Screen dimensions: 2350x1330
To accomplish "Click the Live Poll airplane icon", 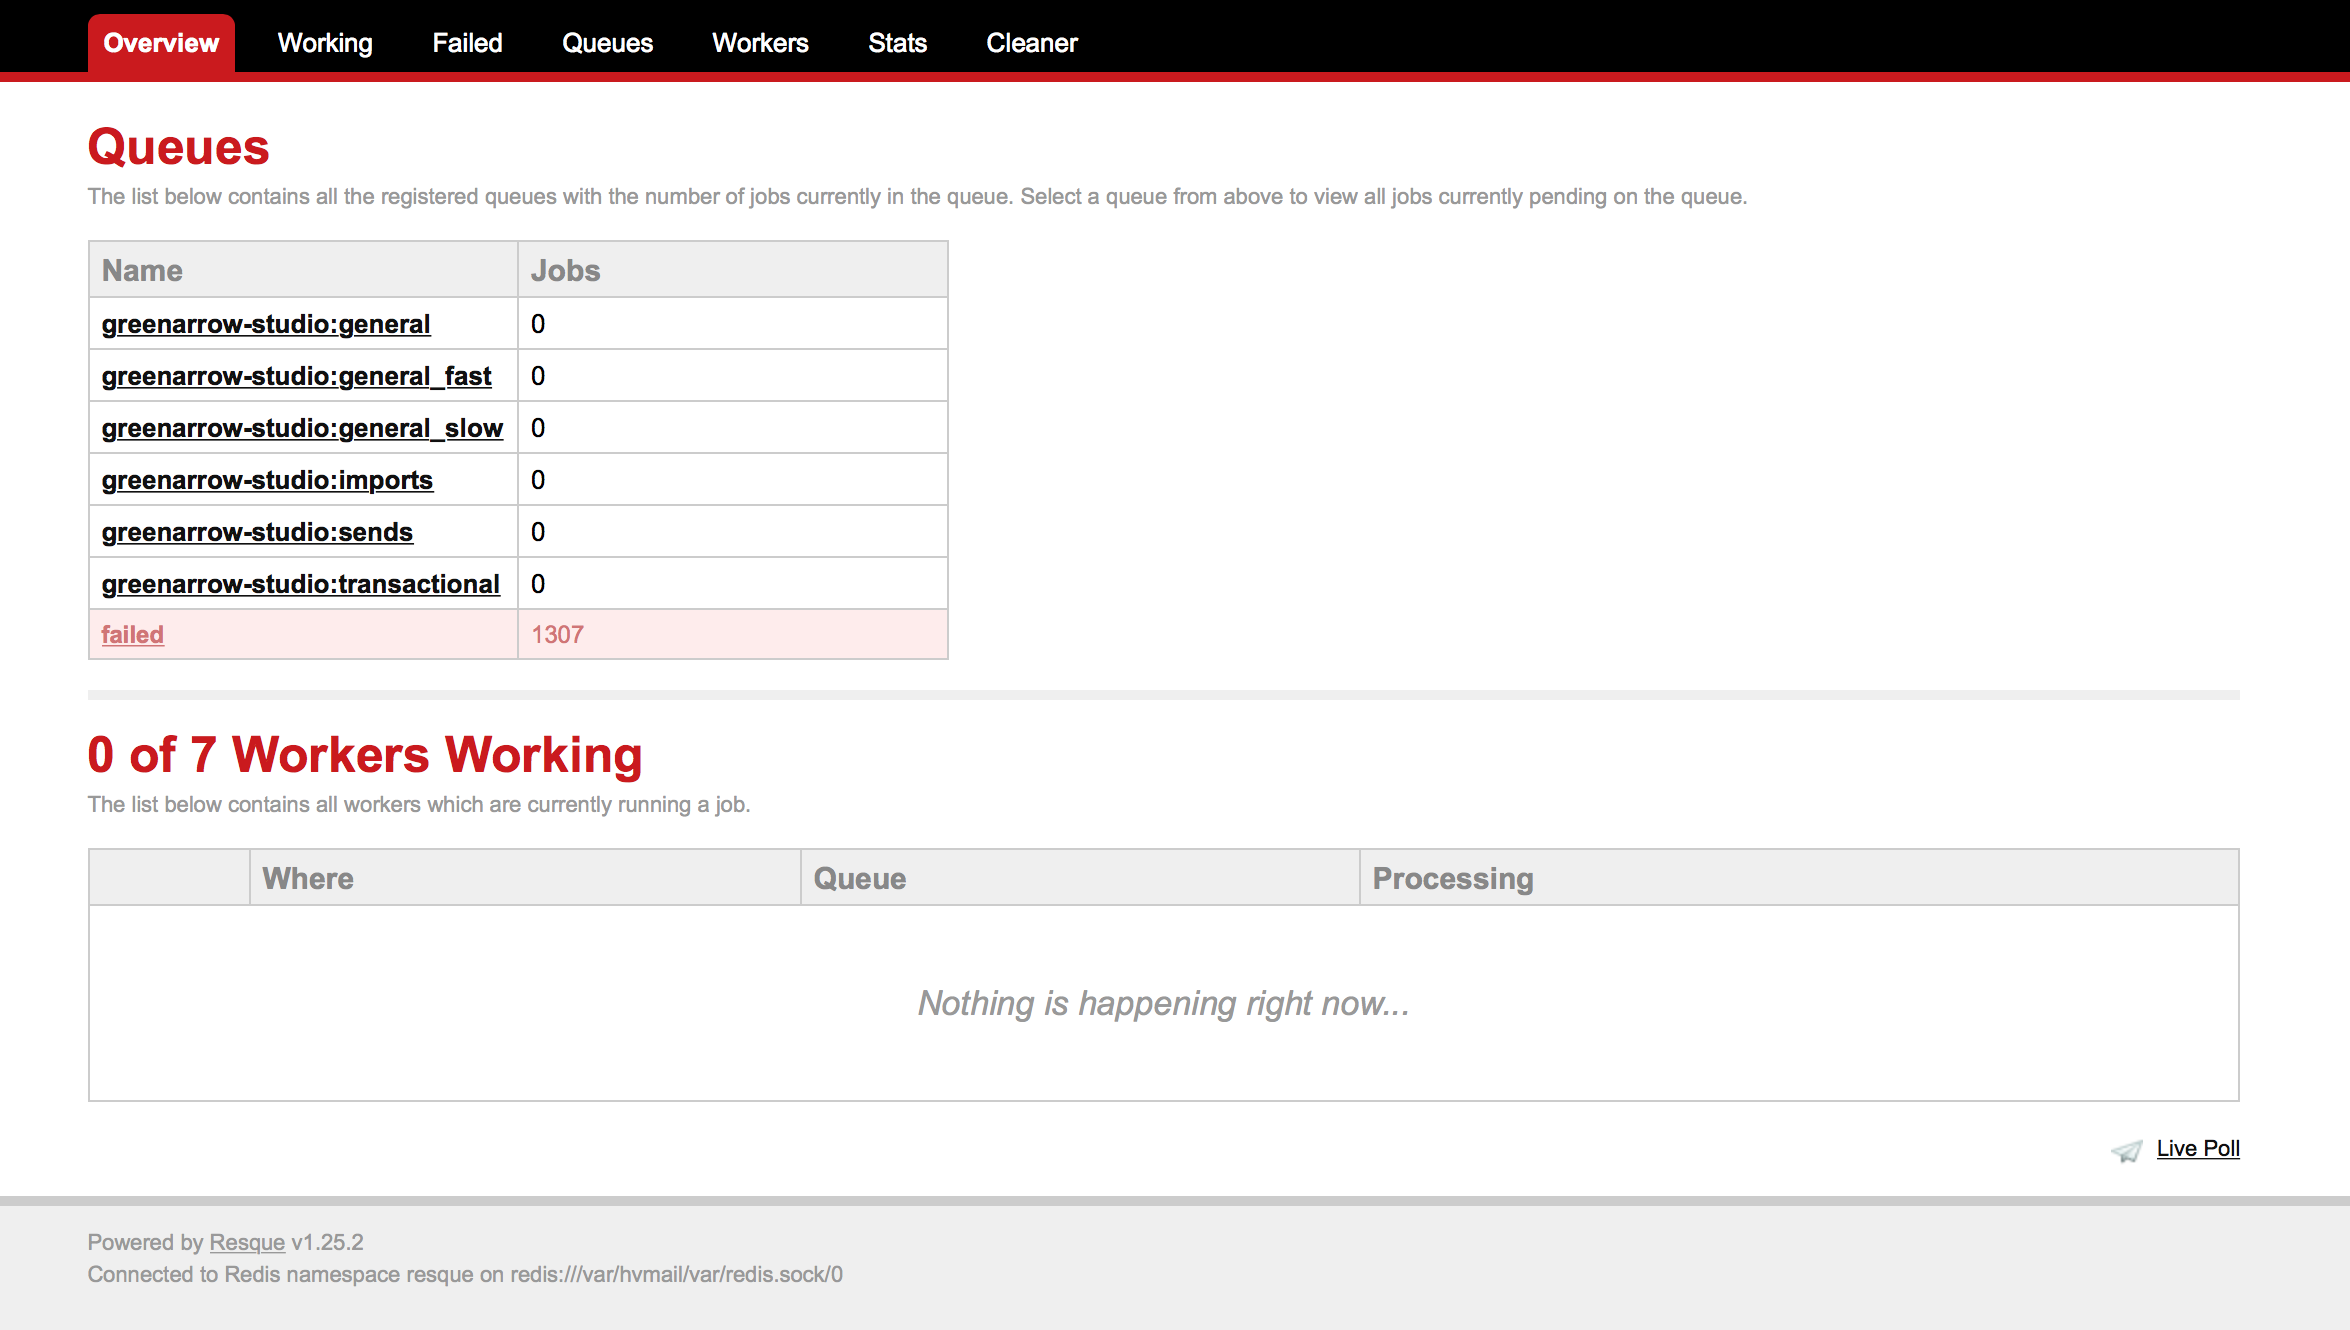I will tap(2129, 1148).
